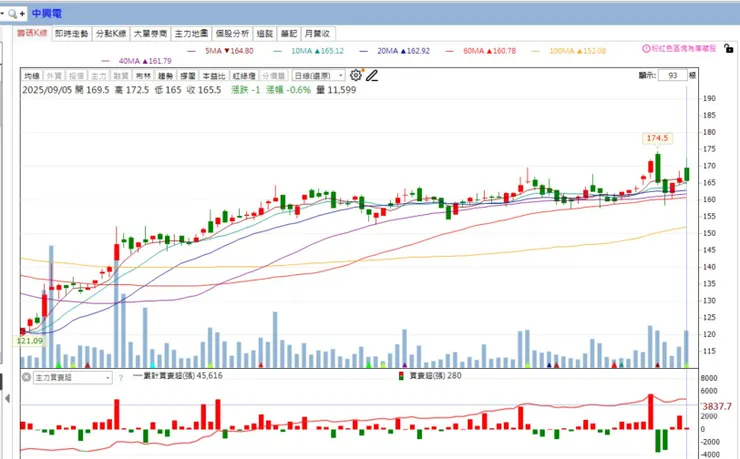Switch to the 分點K線 tab
Image resolution: width=740 pixels, height=459 pixels.
111,33
